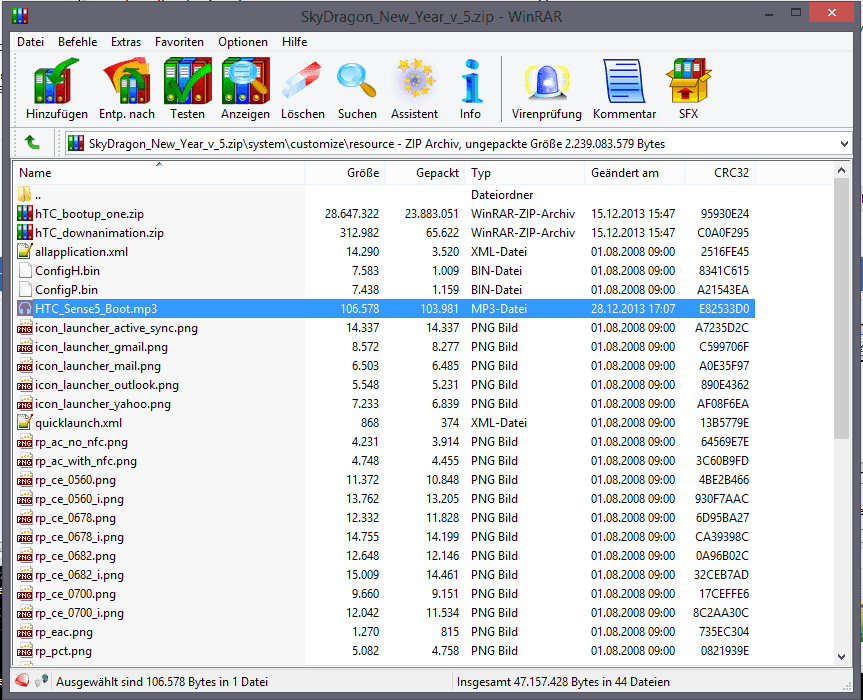Start the Virenprüfung virus scan
The image size is (863, 700).
pos(546,89)
